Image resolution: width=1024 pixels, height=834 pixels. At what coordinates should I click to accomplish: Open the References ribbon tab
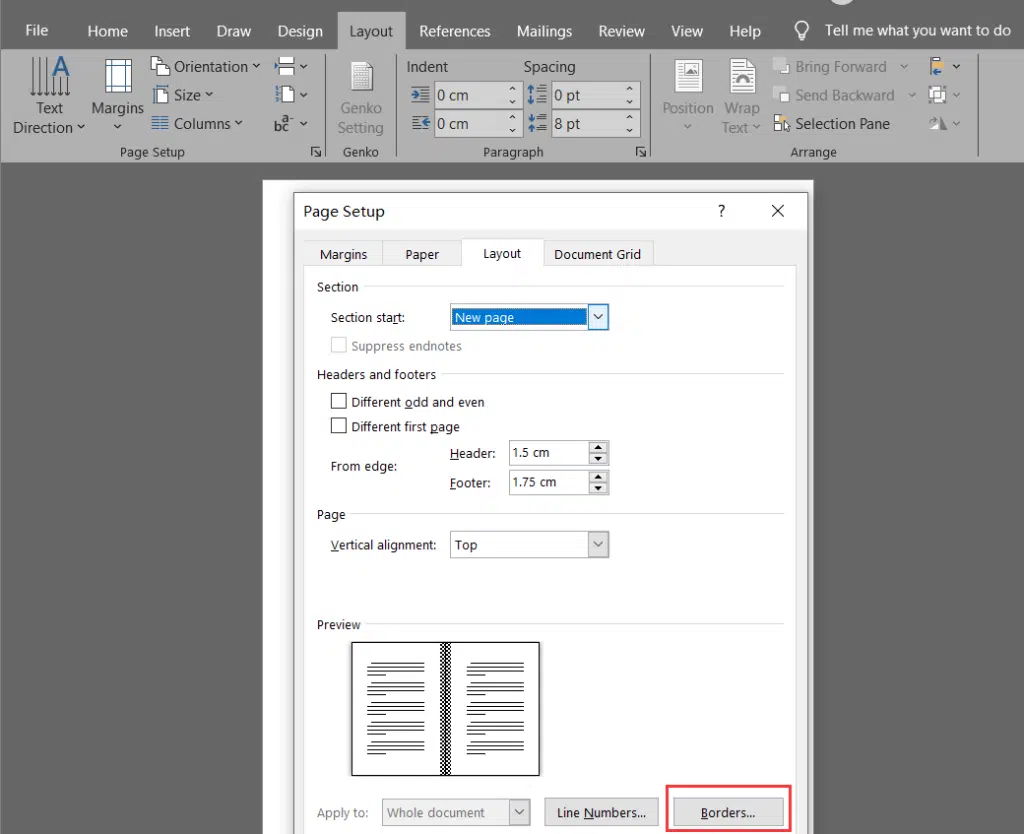(455, 31)
